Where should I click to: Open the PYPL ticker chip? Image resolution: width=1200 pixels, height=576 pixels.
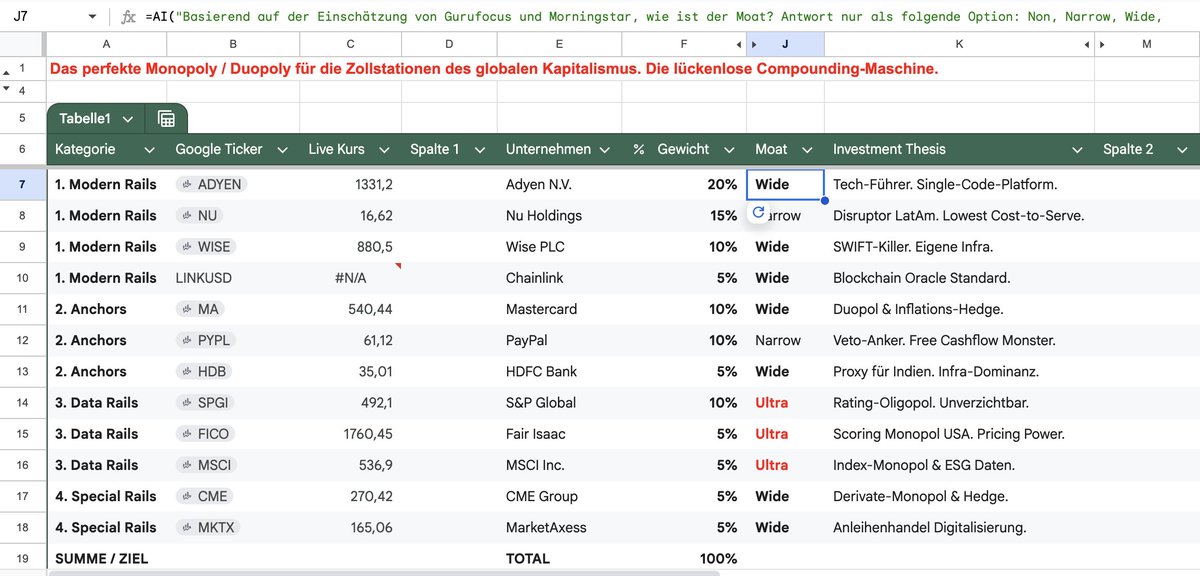(x=207, y=340)
